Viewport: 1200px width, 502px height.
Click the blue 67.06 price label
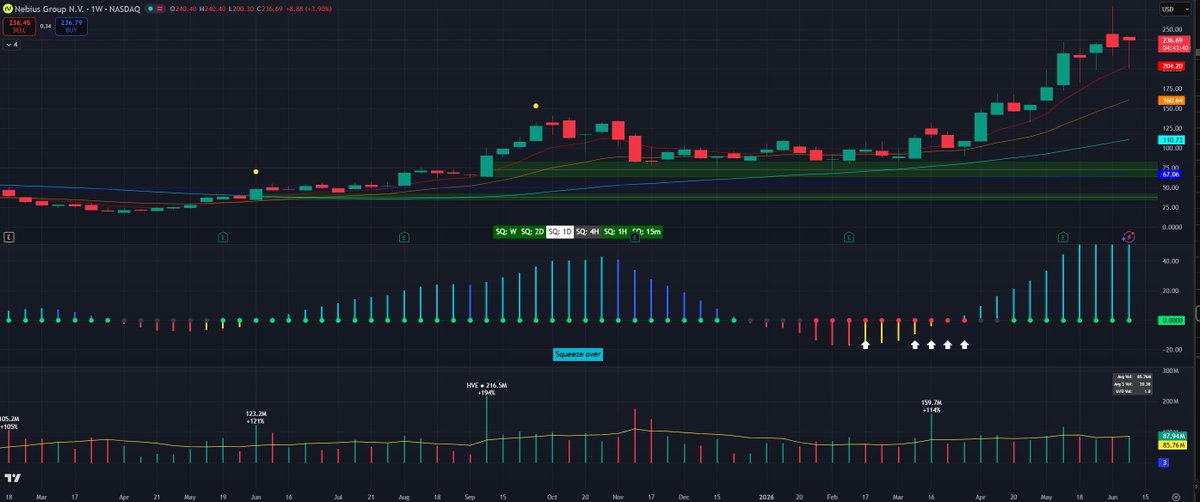(1170, 174)
